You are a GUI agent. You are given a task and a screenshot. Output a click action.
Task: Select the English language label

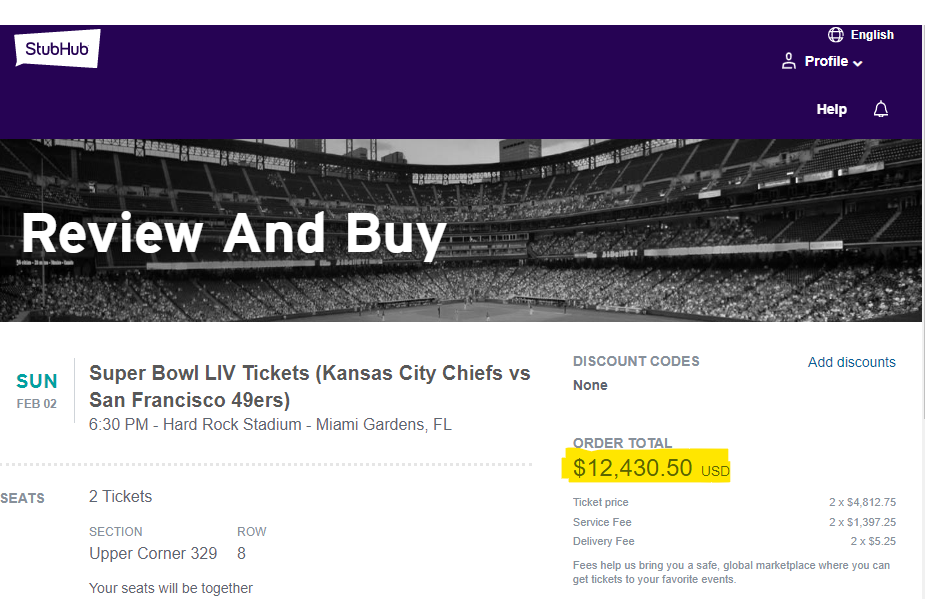872,35
